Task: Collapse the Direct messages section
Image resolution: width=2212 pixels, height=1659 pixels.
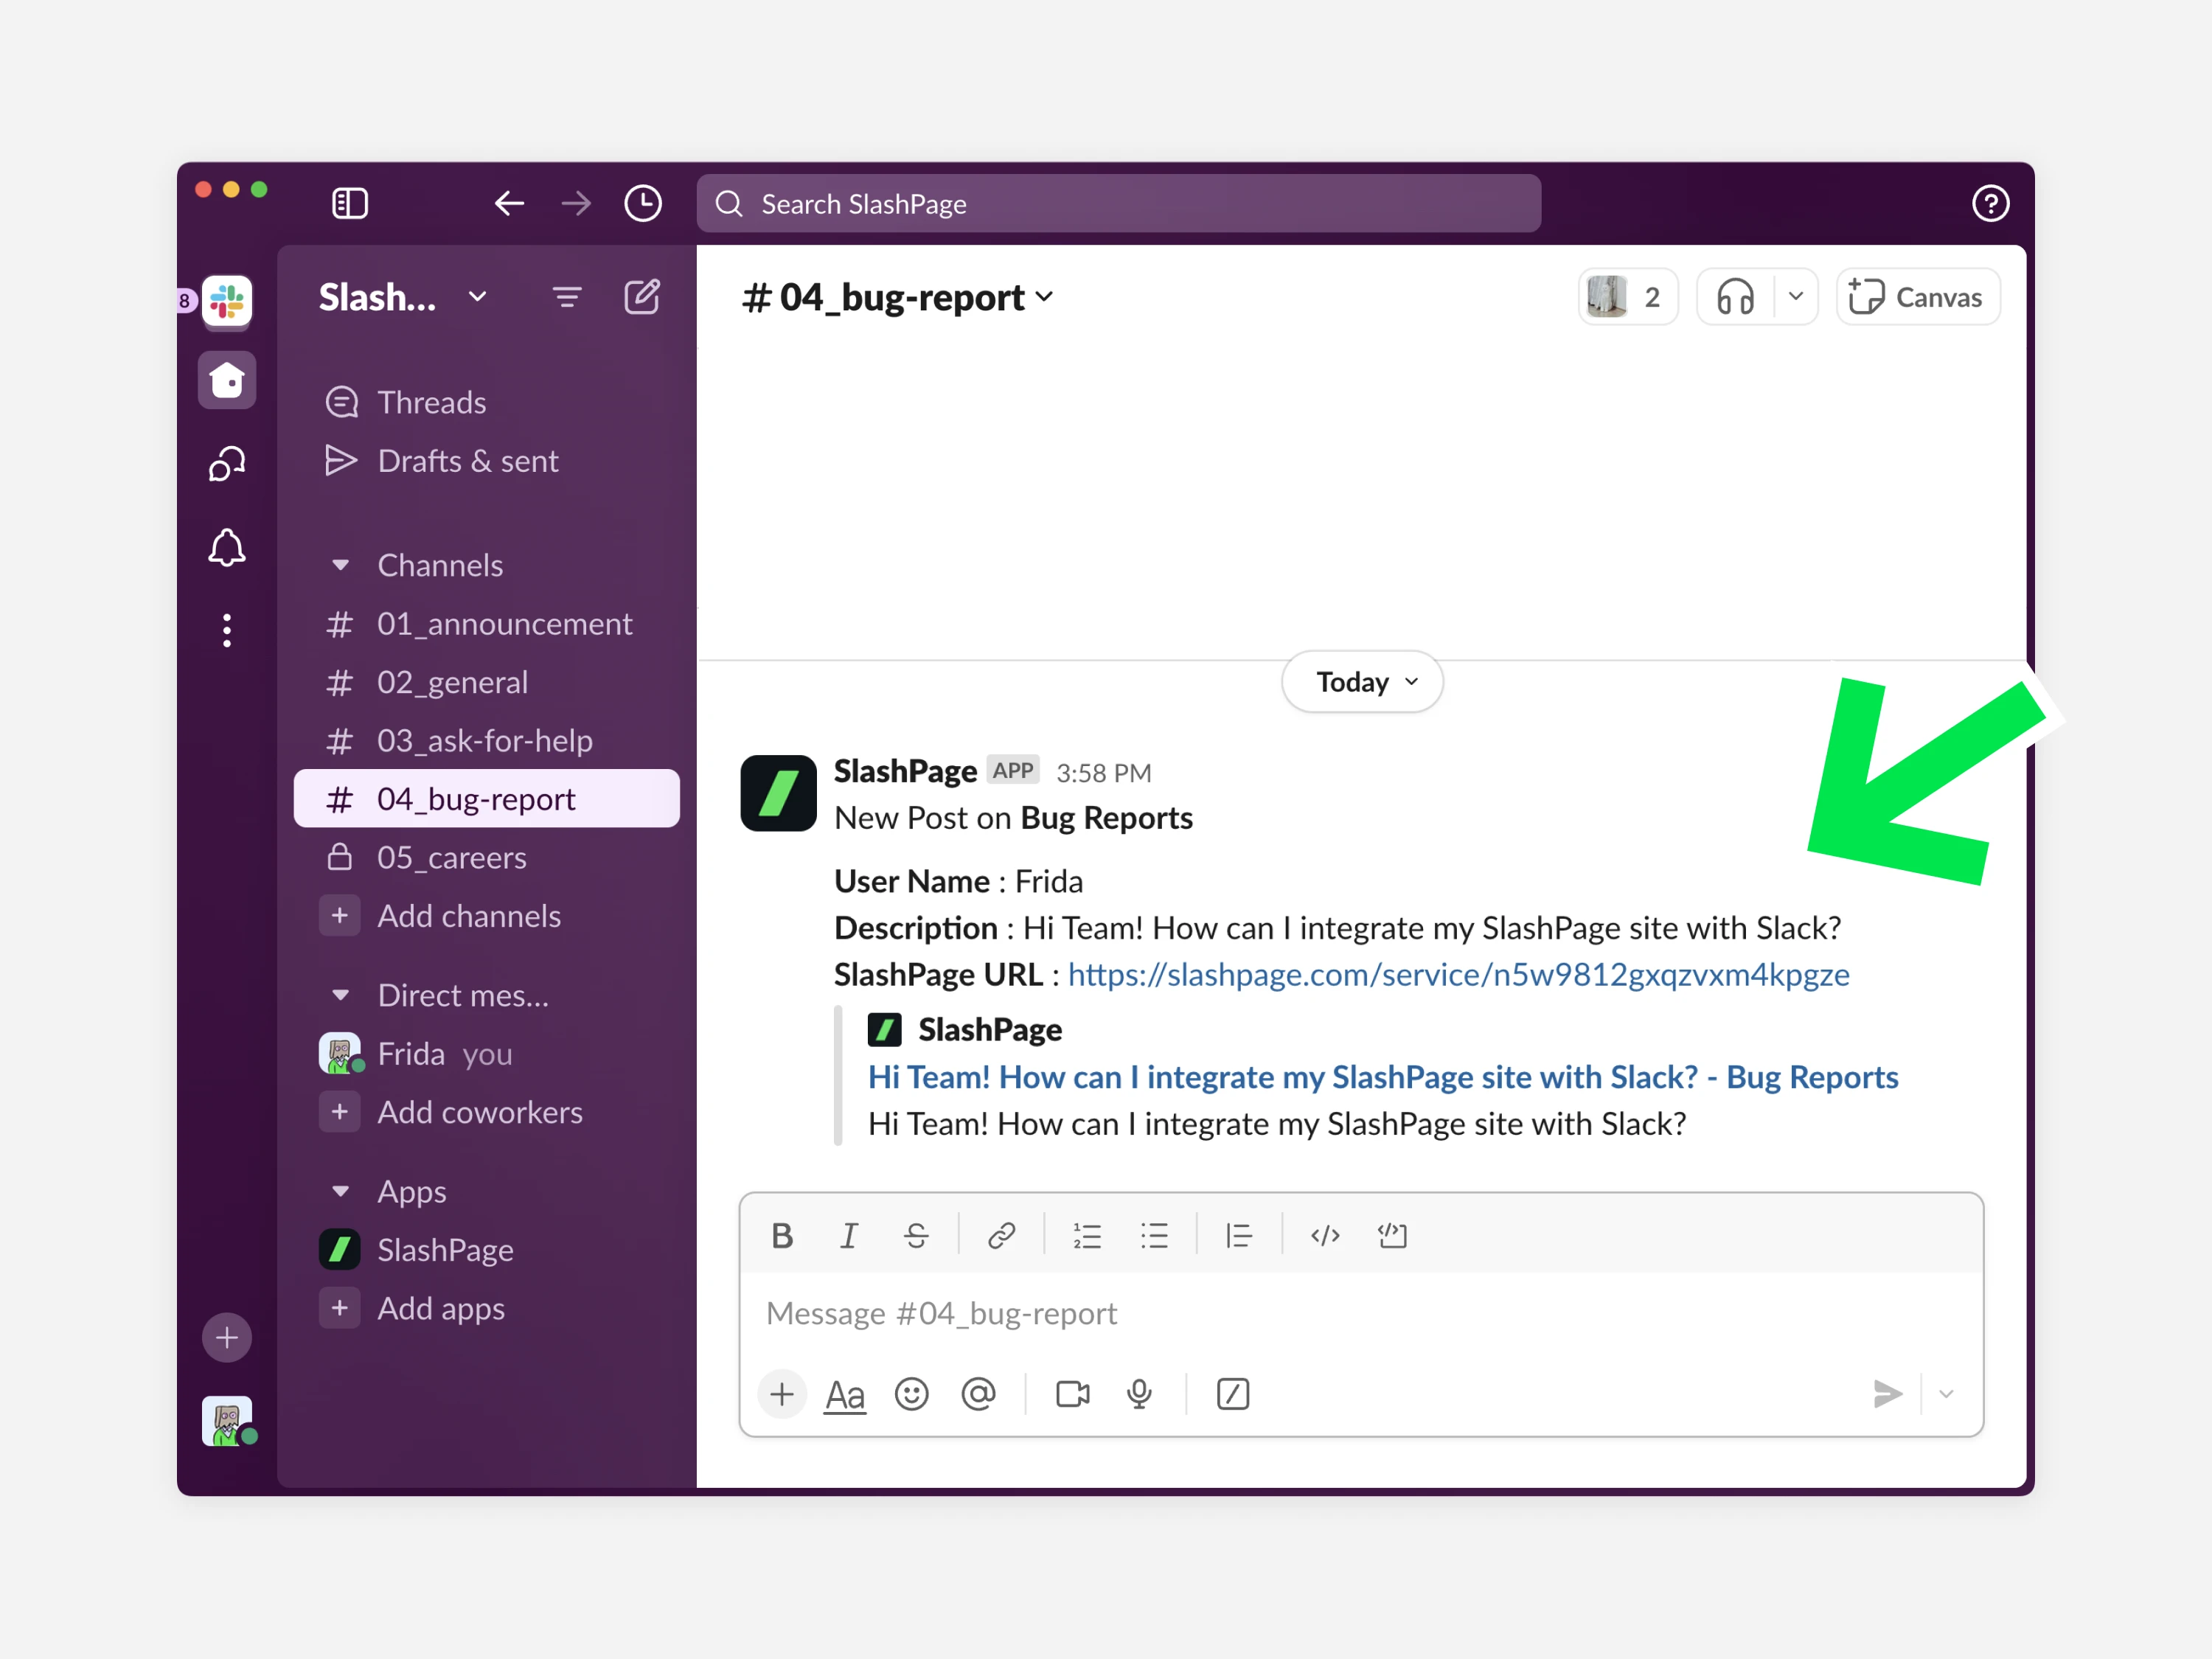Action: [340, 995]
